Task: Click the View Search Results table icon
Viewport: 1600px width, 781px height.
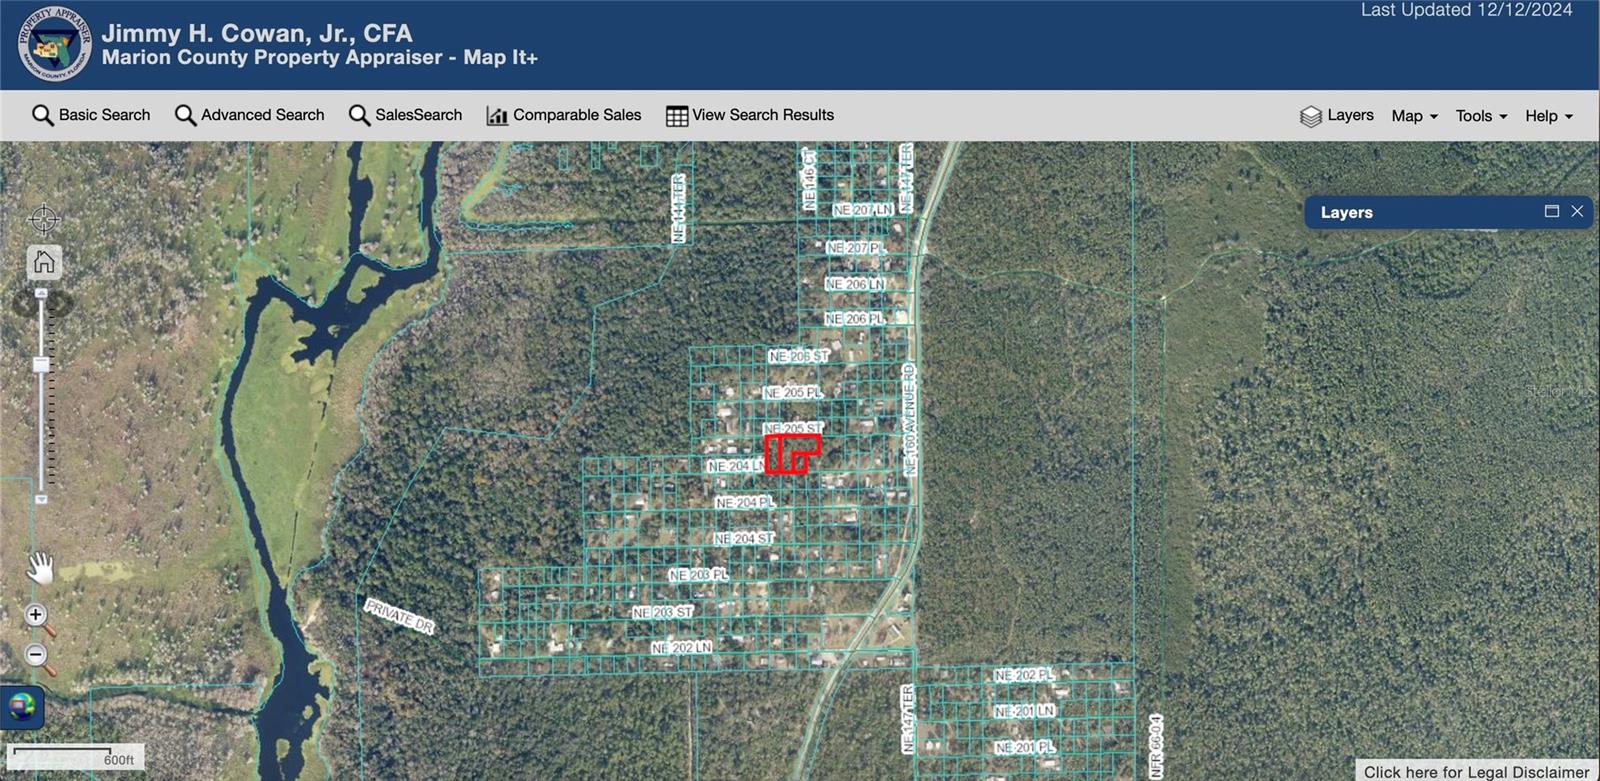Action: tap(677, 116)
